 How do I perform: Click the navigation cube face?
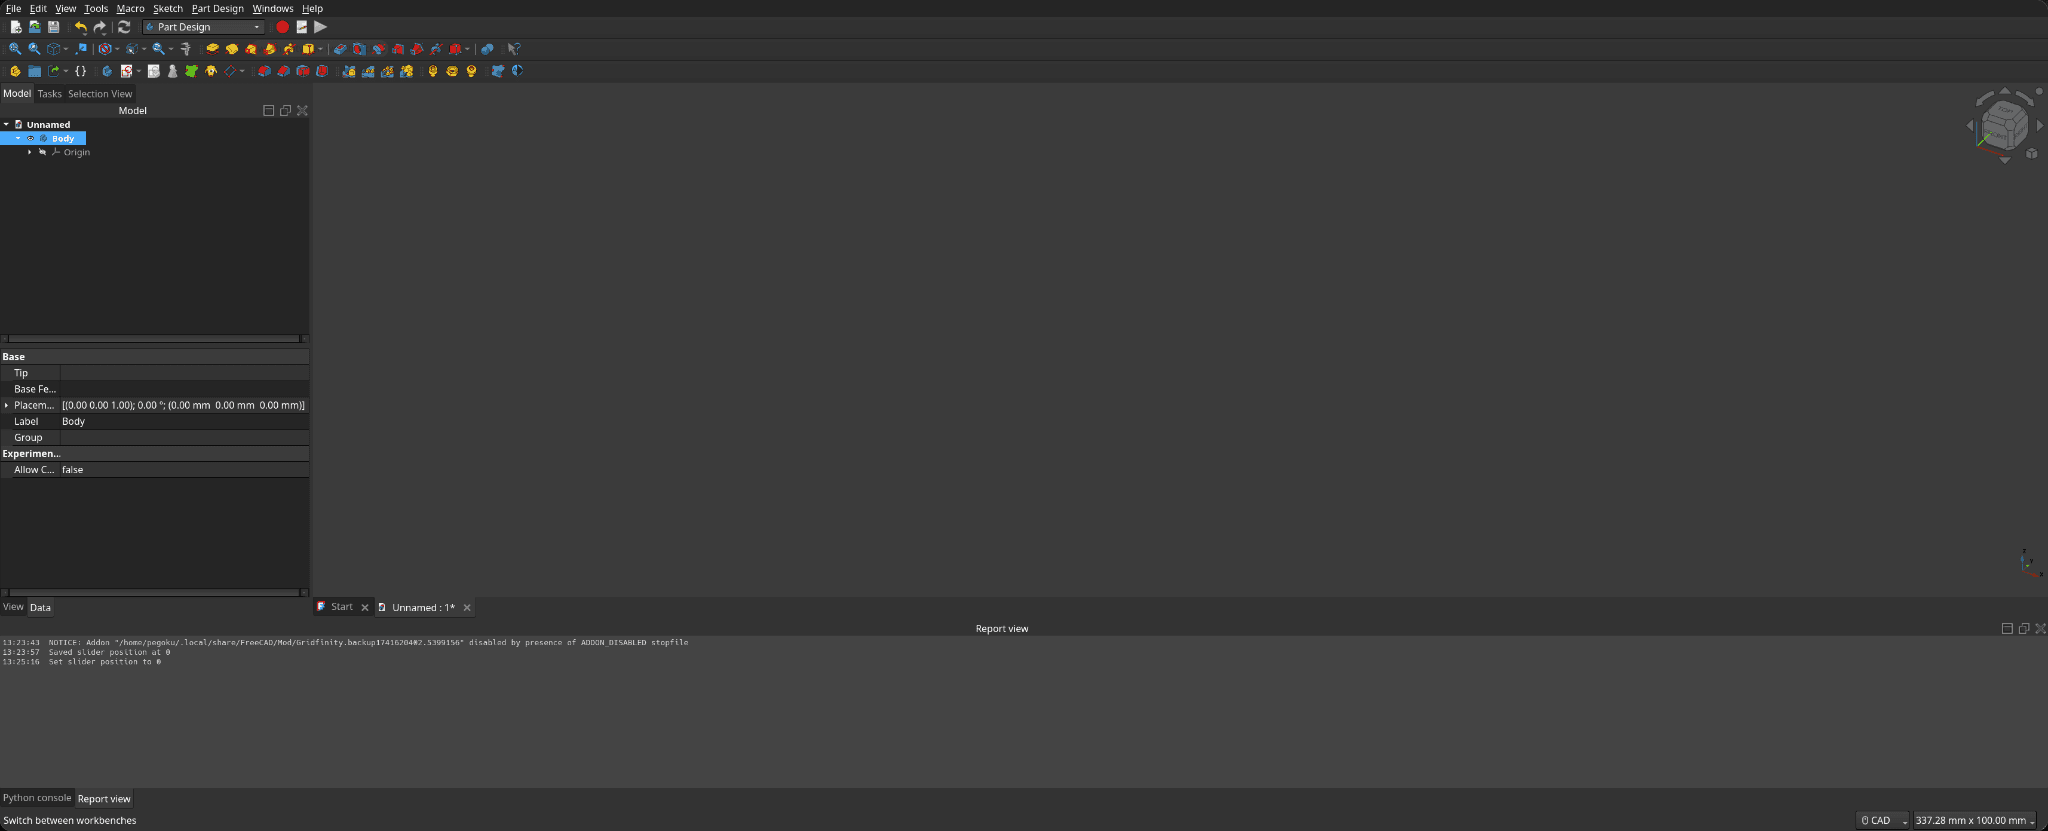[x=2005, y=126]
